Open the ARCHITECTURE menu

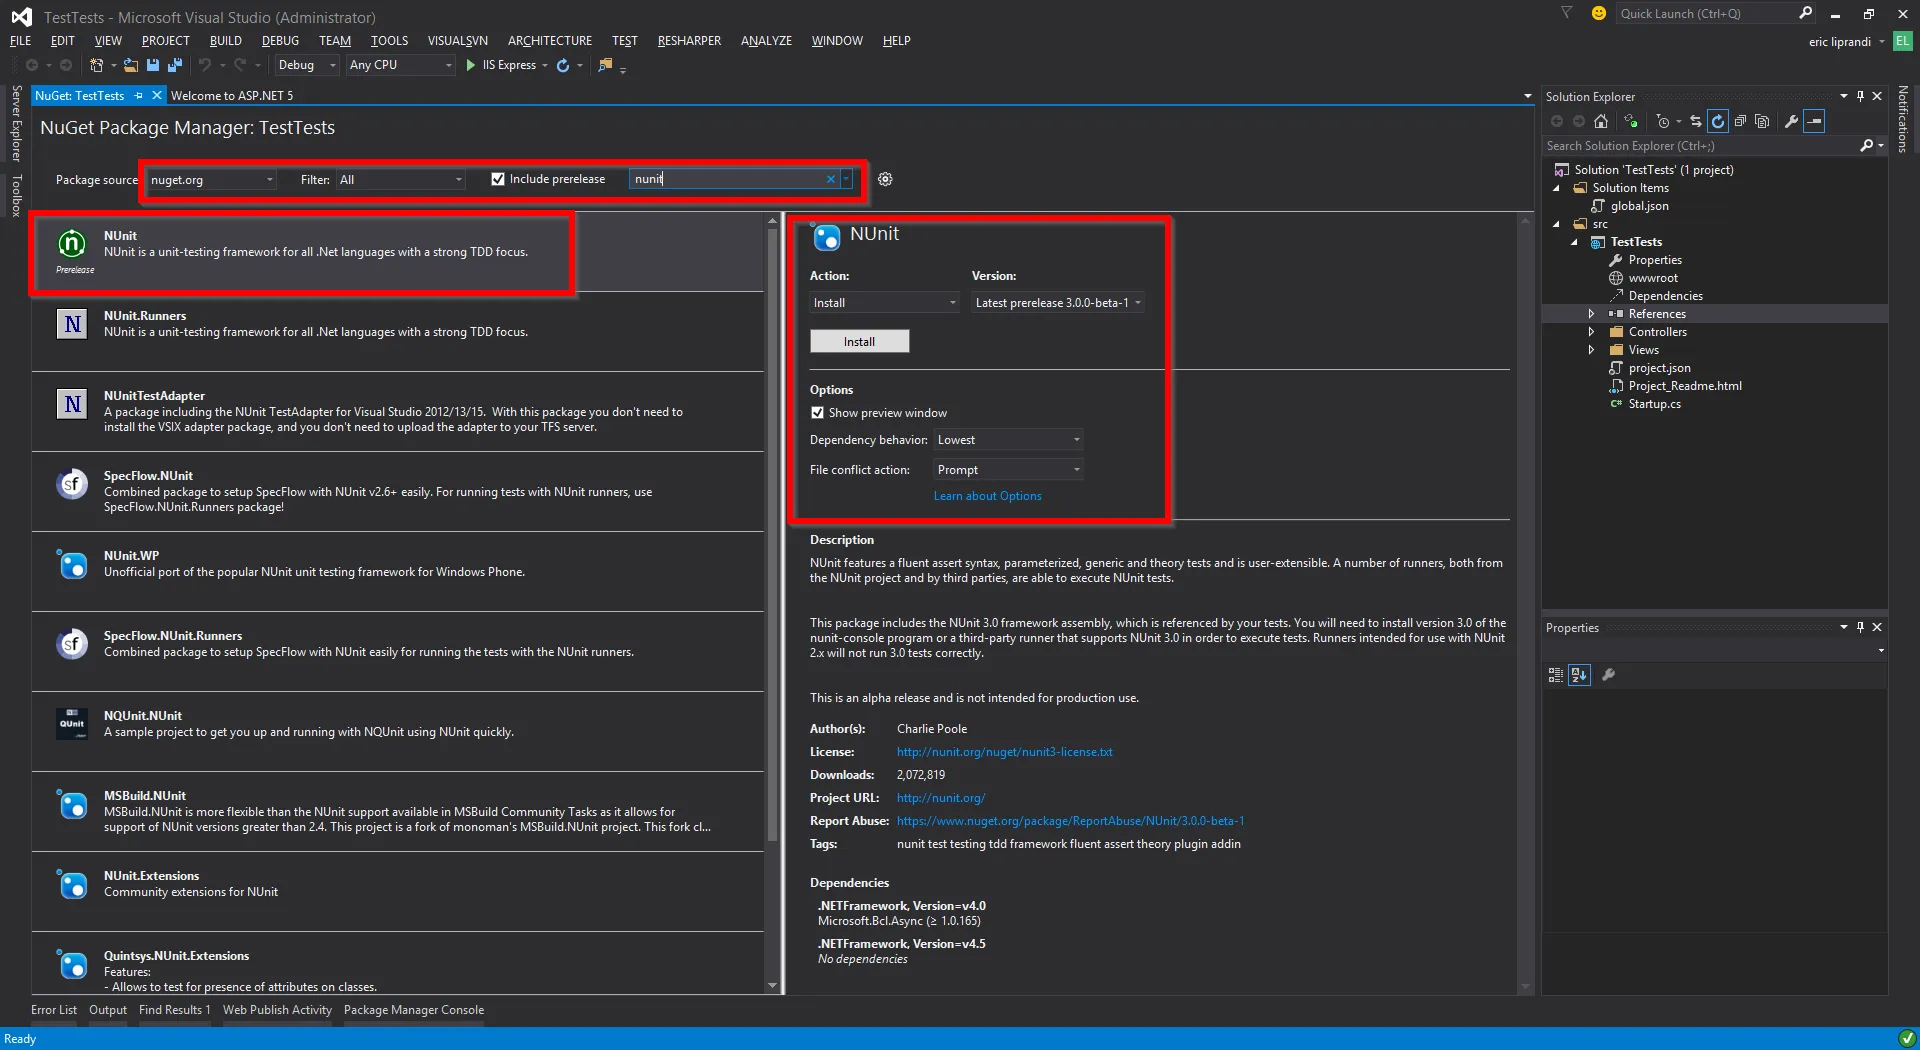coord(549,41)
